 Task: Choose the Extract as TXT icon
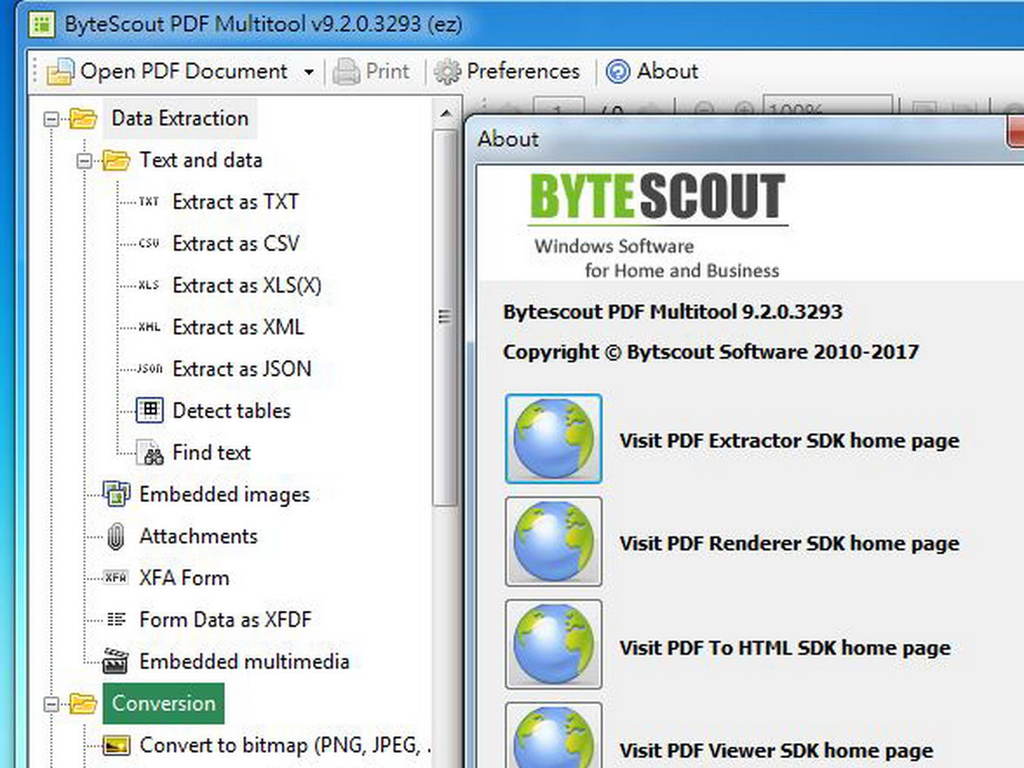pyautogui.click(x=149, y=202)
